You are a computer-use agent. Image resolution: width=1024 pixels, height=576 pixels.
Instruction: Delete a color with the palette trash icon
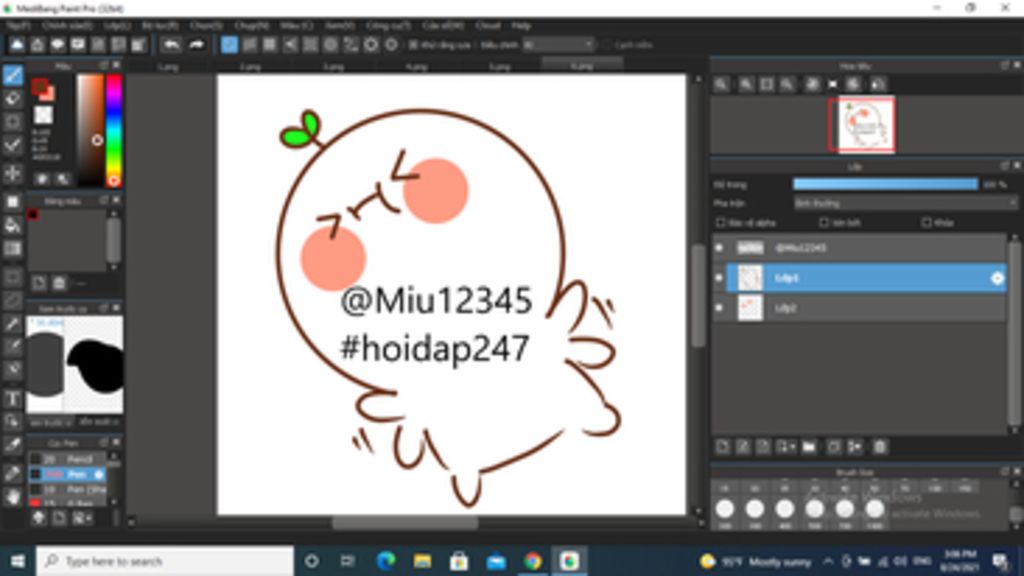(59, 283)
